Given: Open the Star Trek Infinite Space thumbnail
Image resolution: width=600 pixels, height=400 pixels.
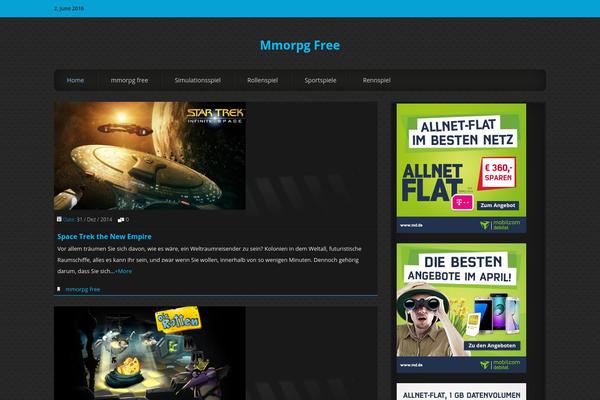Looking at the screenshot, I should point(150,156).
